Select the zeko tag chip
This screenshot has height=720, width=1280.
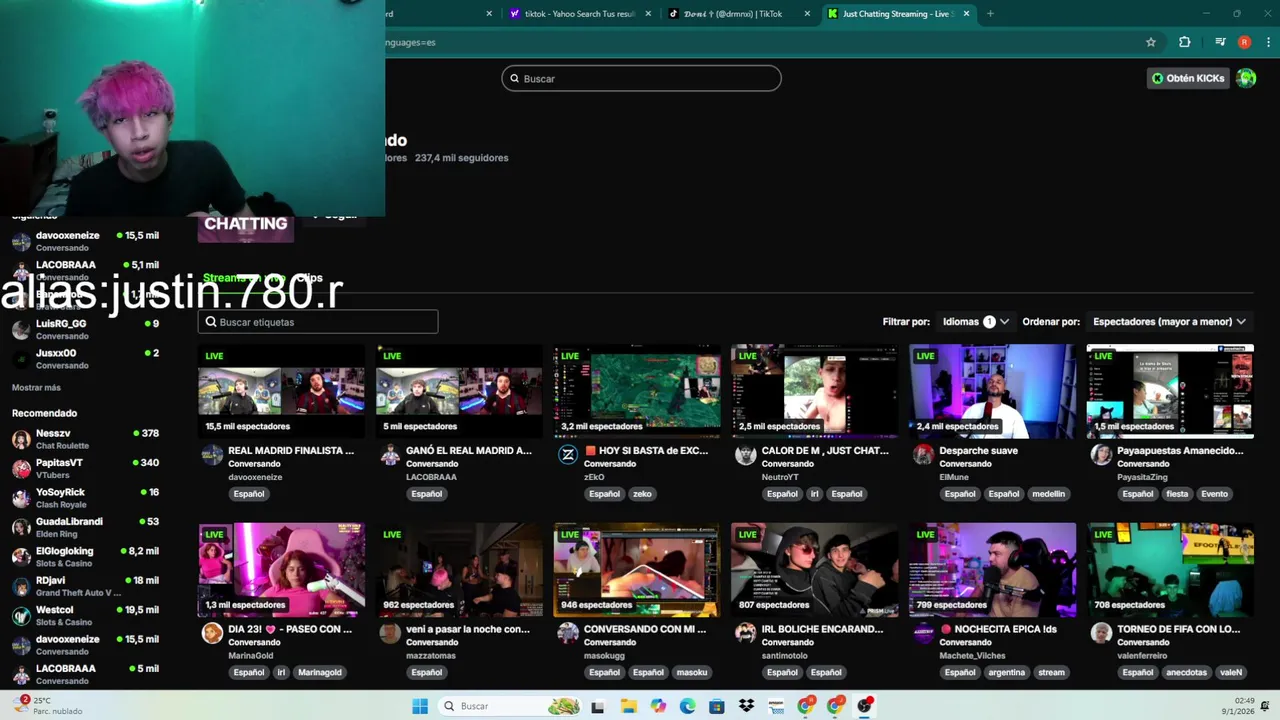click(x=642, y=494)
